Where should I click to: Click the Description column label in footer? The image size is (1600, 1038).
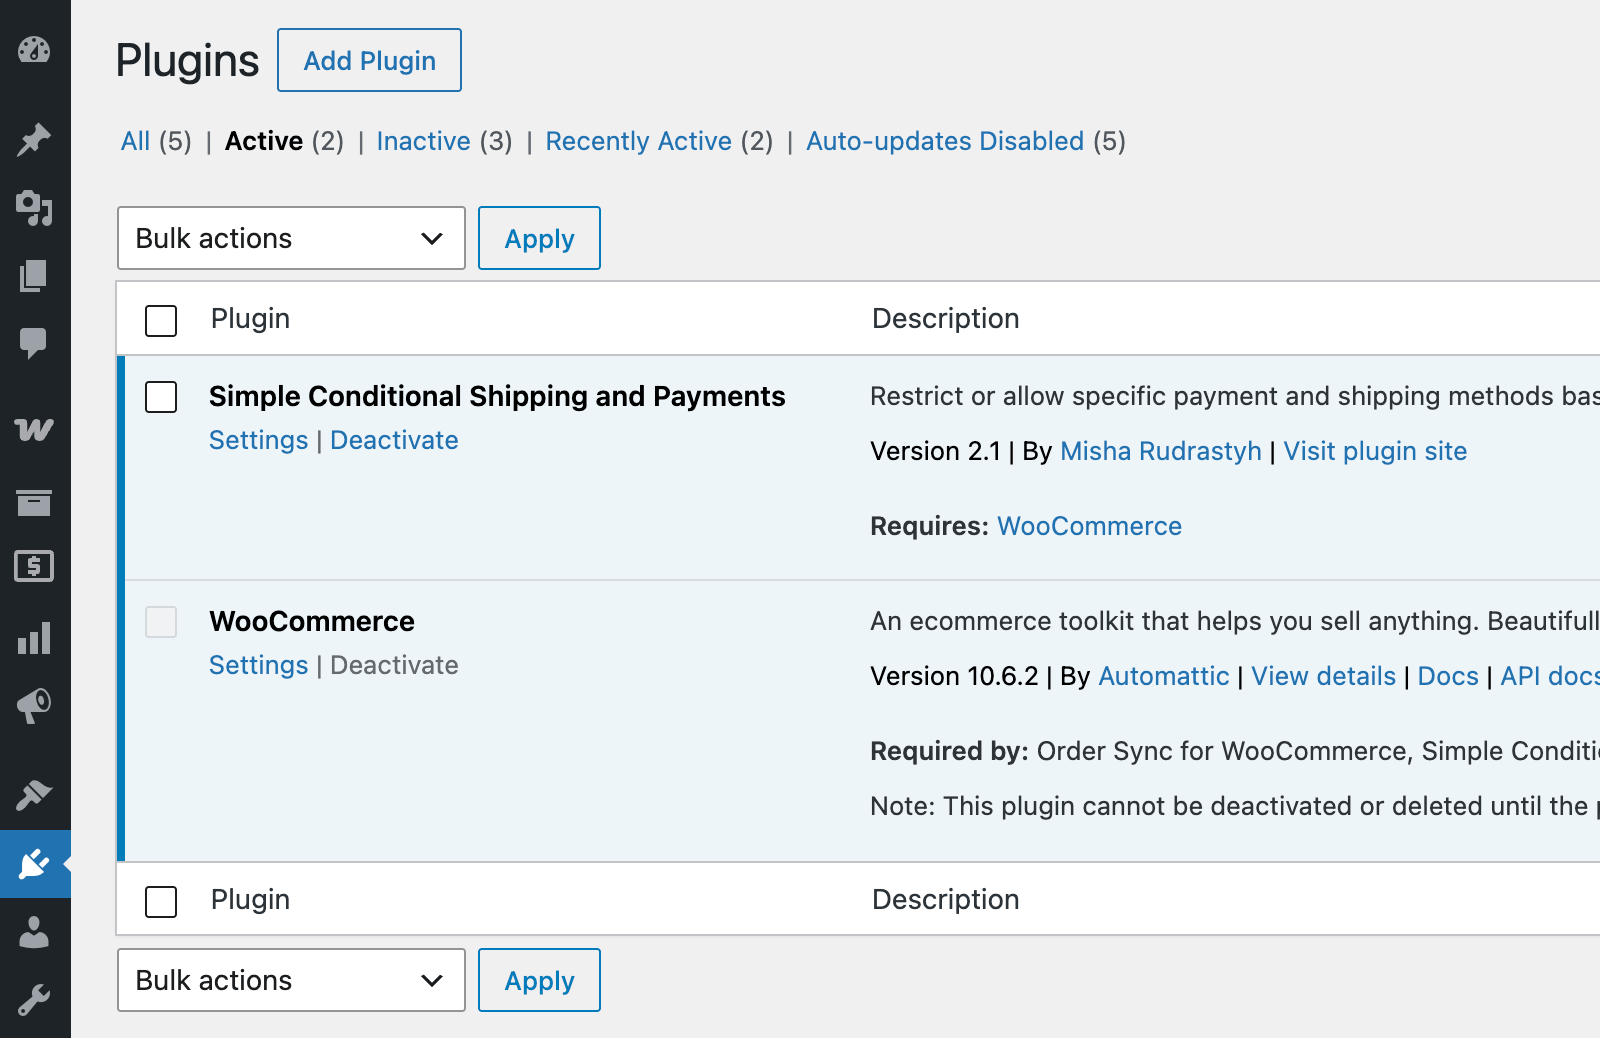point(946,900)
